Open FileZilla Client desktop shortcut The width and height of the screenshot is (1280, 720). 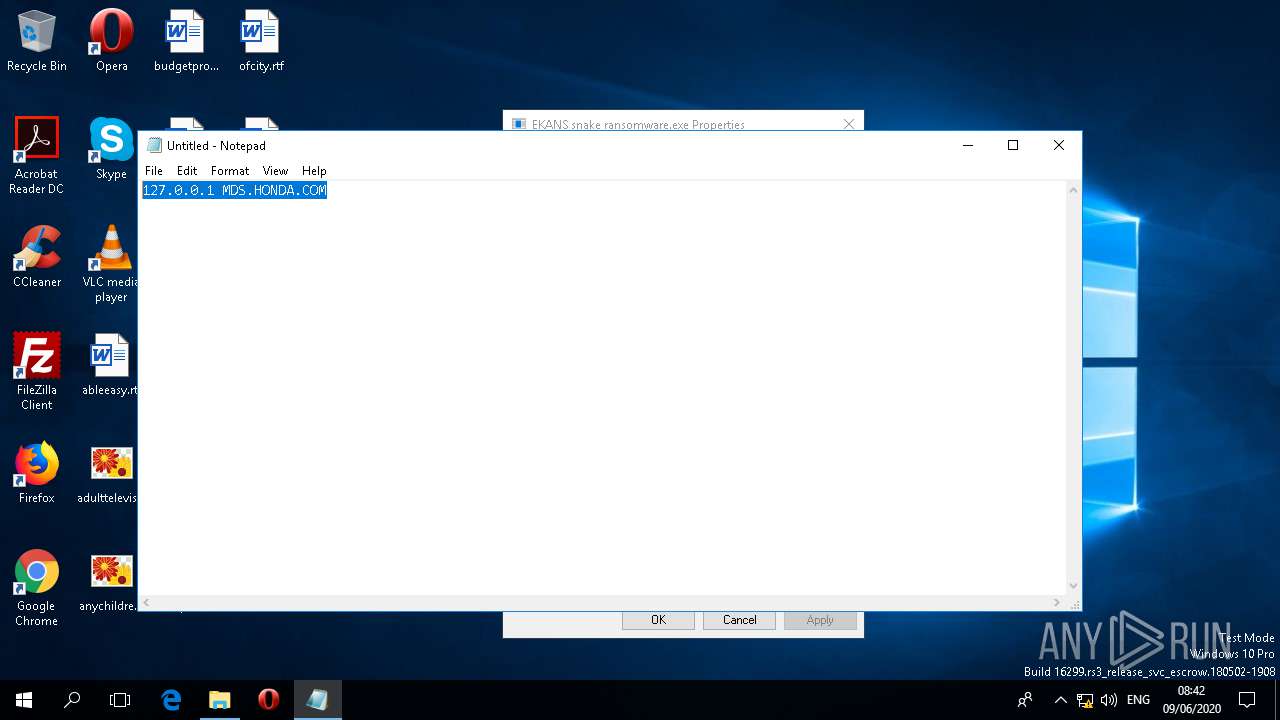coord(37,371)
